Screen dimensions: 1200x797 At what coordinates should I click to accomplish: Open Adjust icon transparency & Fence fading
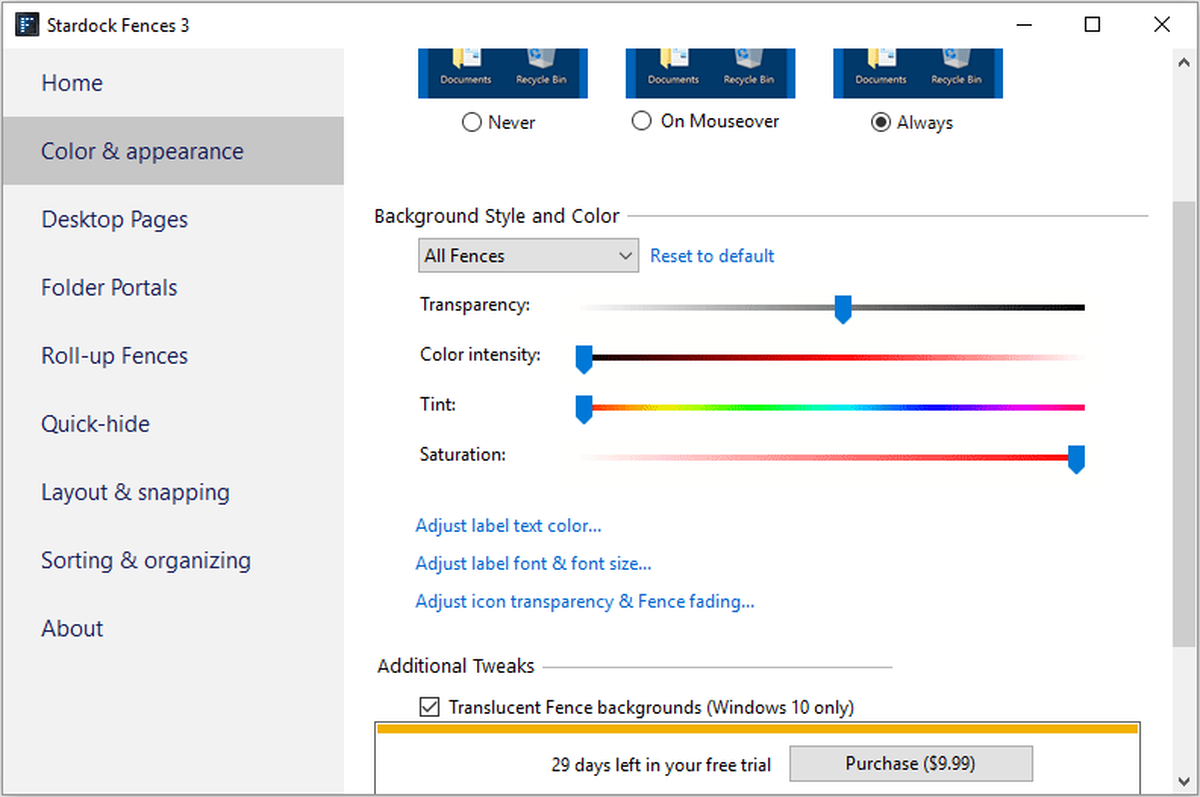point(585,601)
